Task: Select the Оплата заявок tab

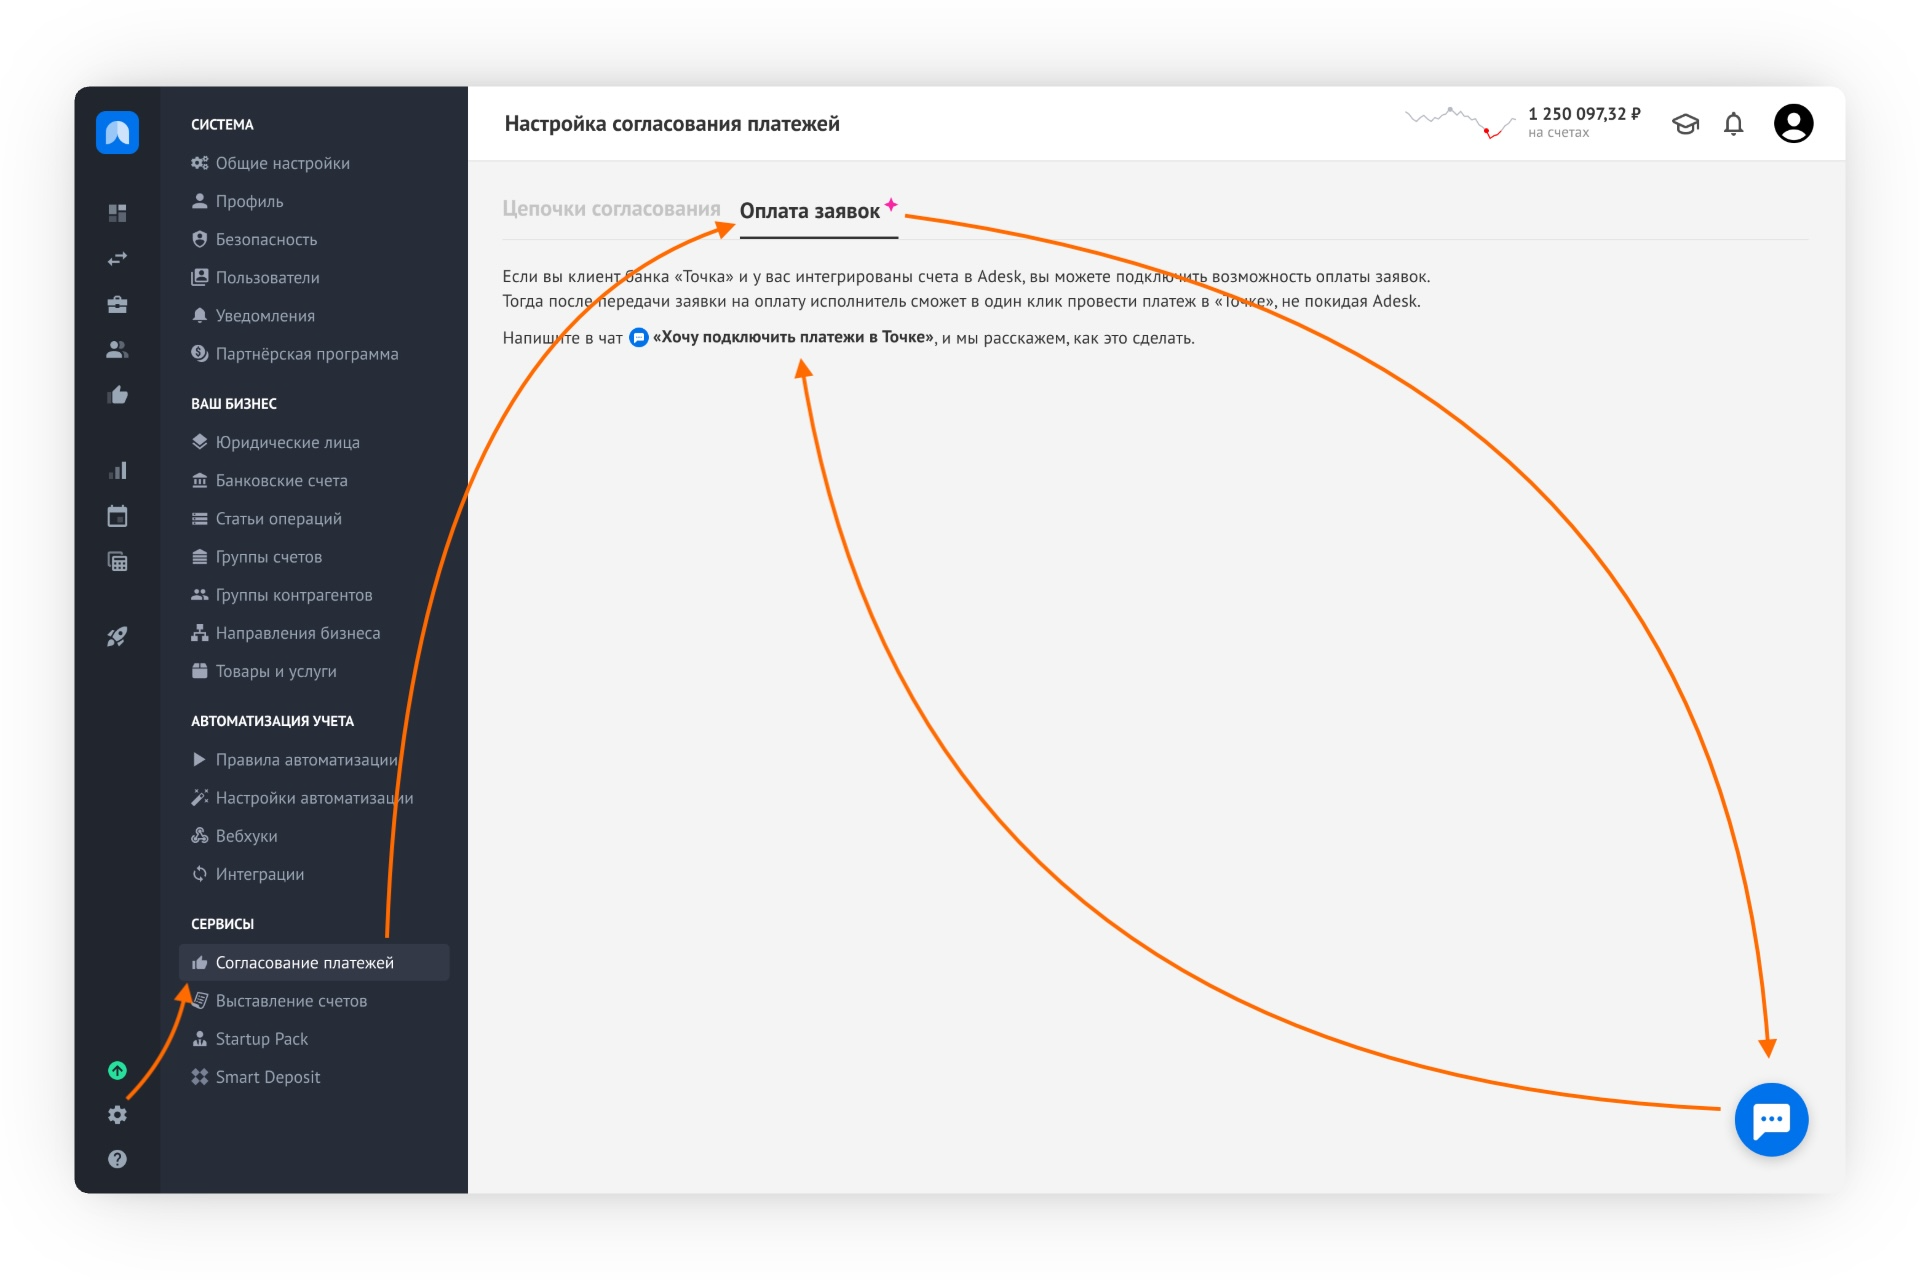Action: (x=809, y=211)
